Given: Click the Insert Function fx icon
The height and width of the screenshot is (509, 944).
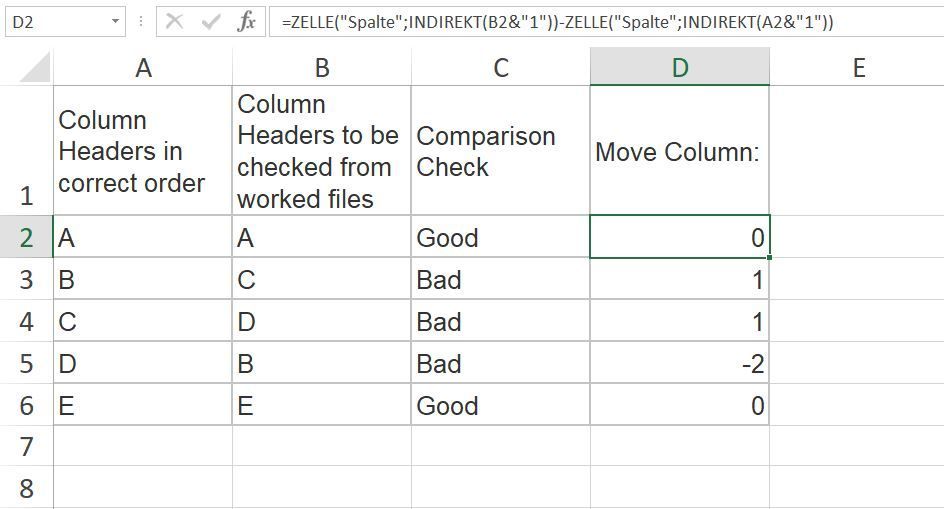Looking at the screenshot, I should (246, 21).
